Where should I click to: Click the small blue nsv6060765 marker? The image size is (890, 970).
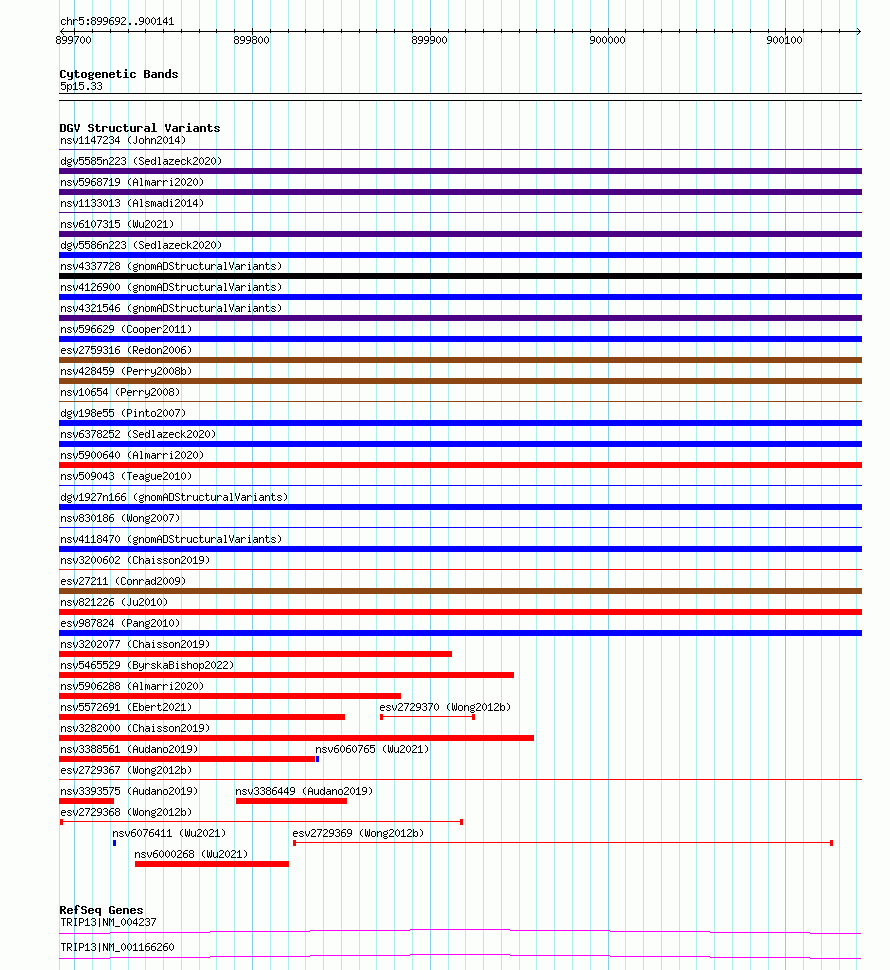[318, 760]
